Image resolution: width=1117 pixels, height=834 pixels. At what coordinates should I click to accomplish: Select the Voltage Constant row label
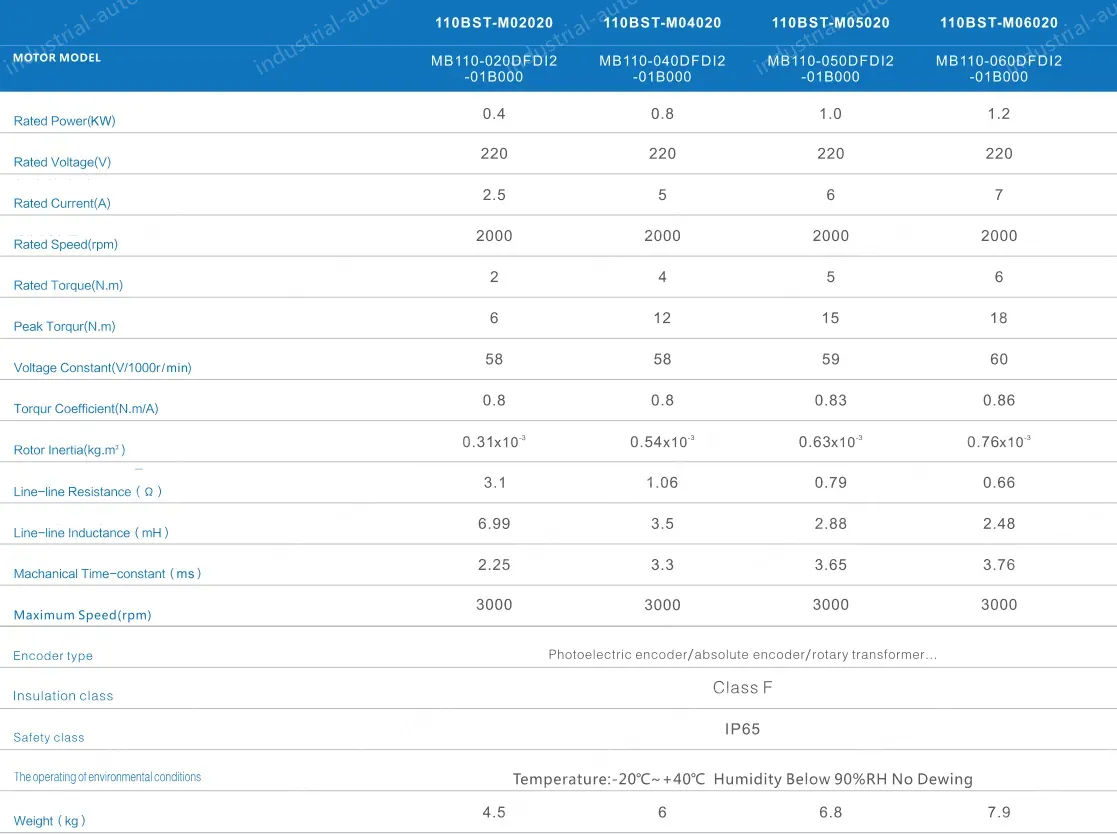pos(102,368)
